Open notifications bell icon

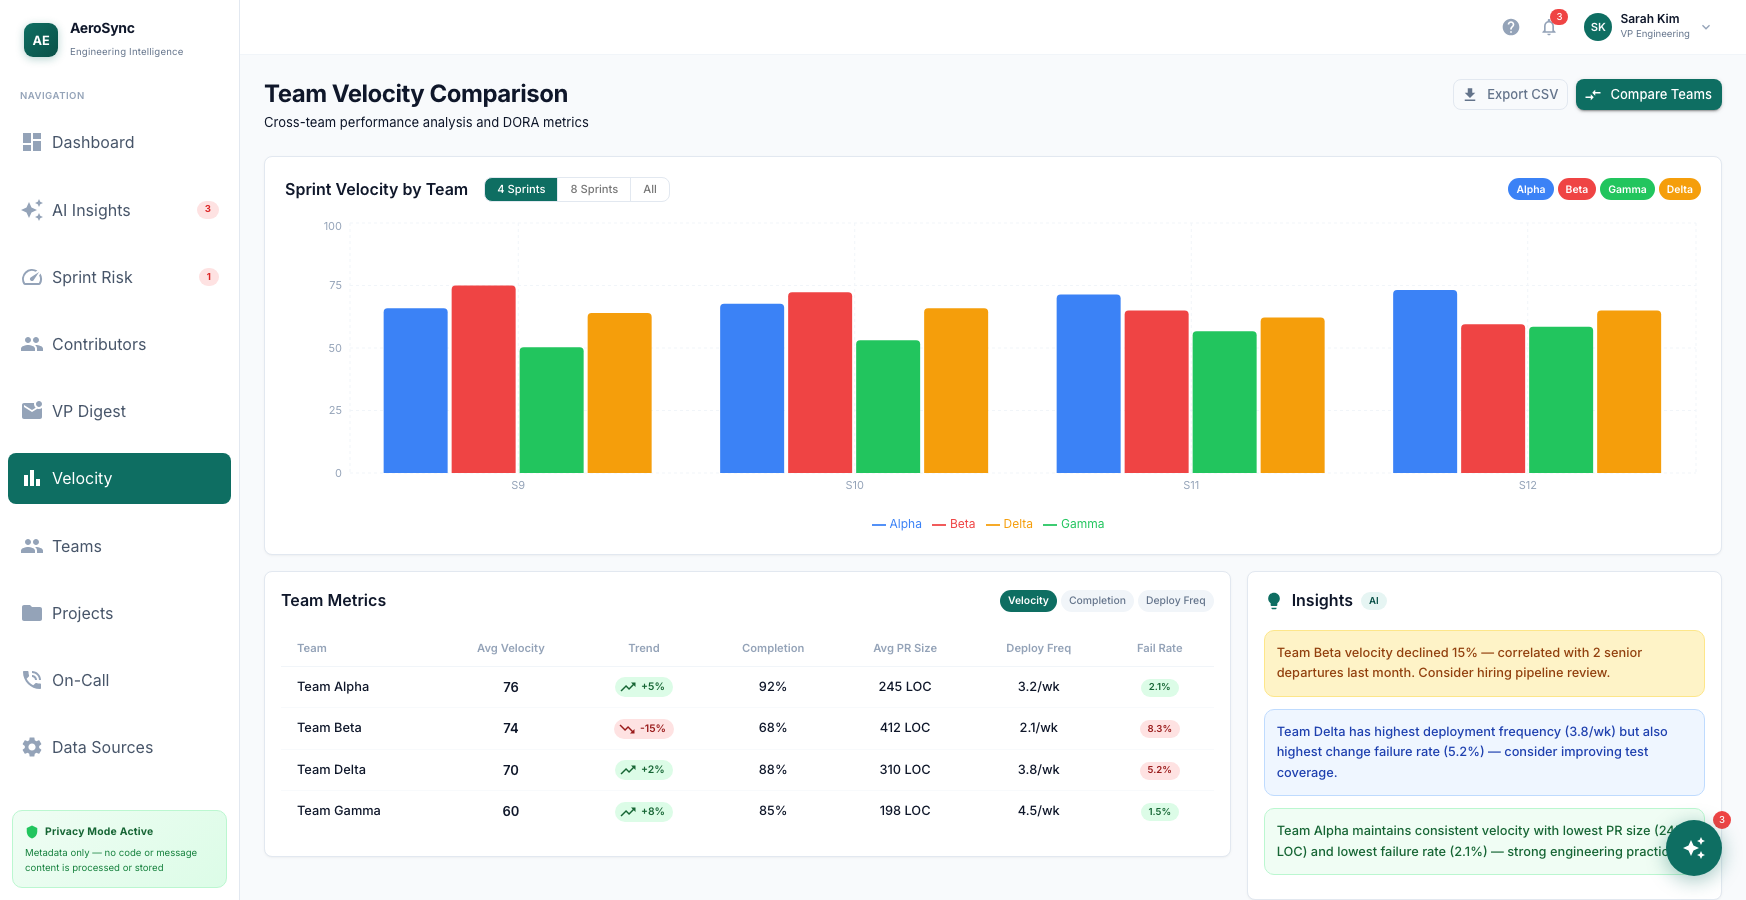pos(1549,27)
